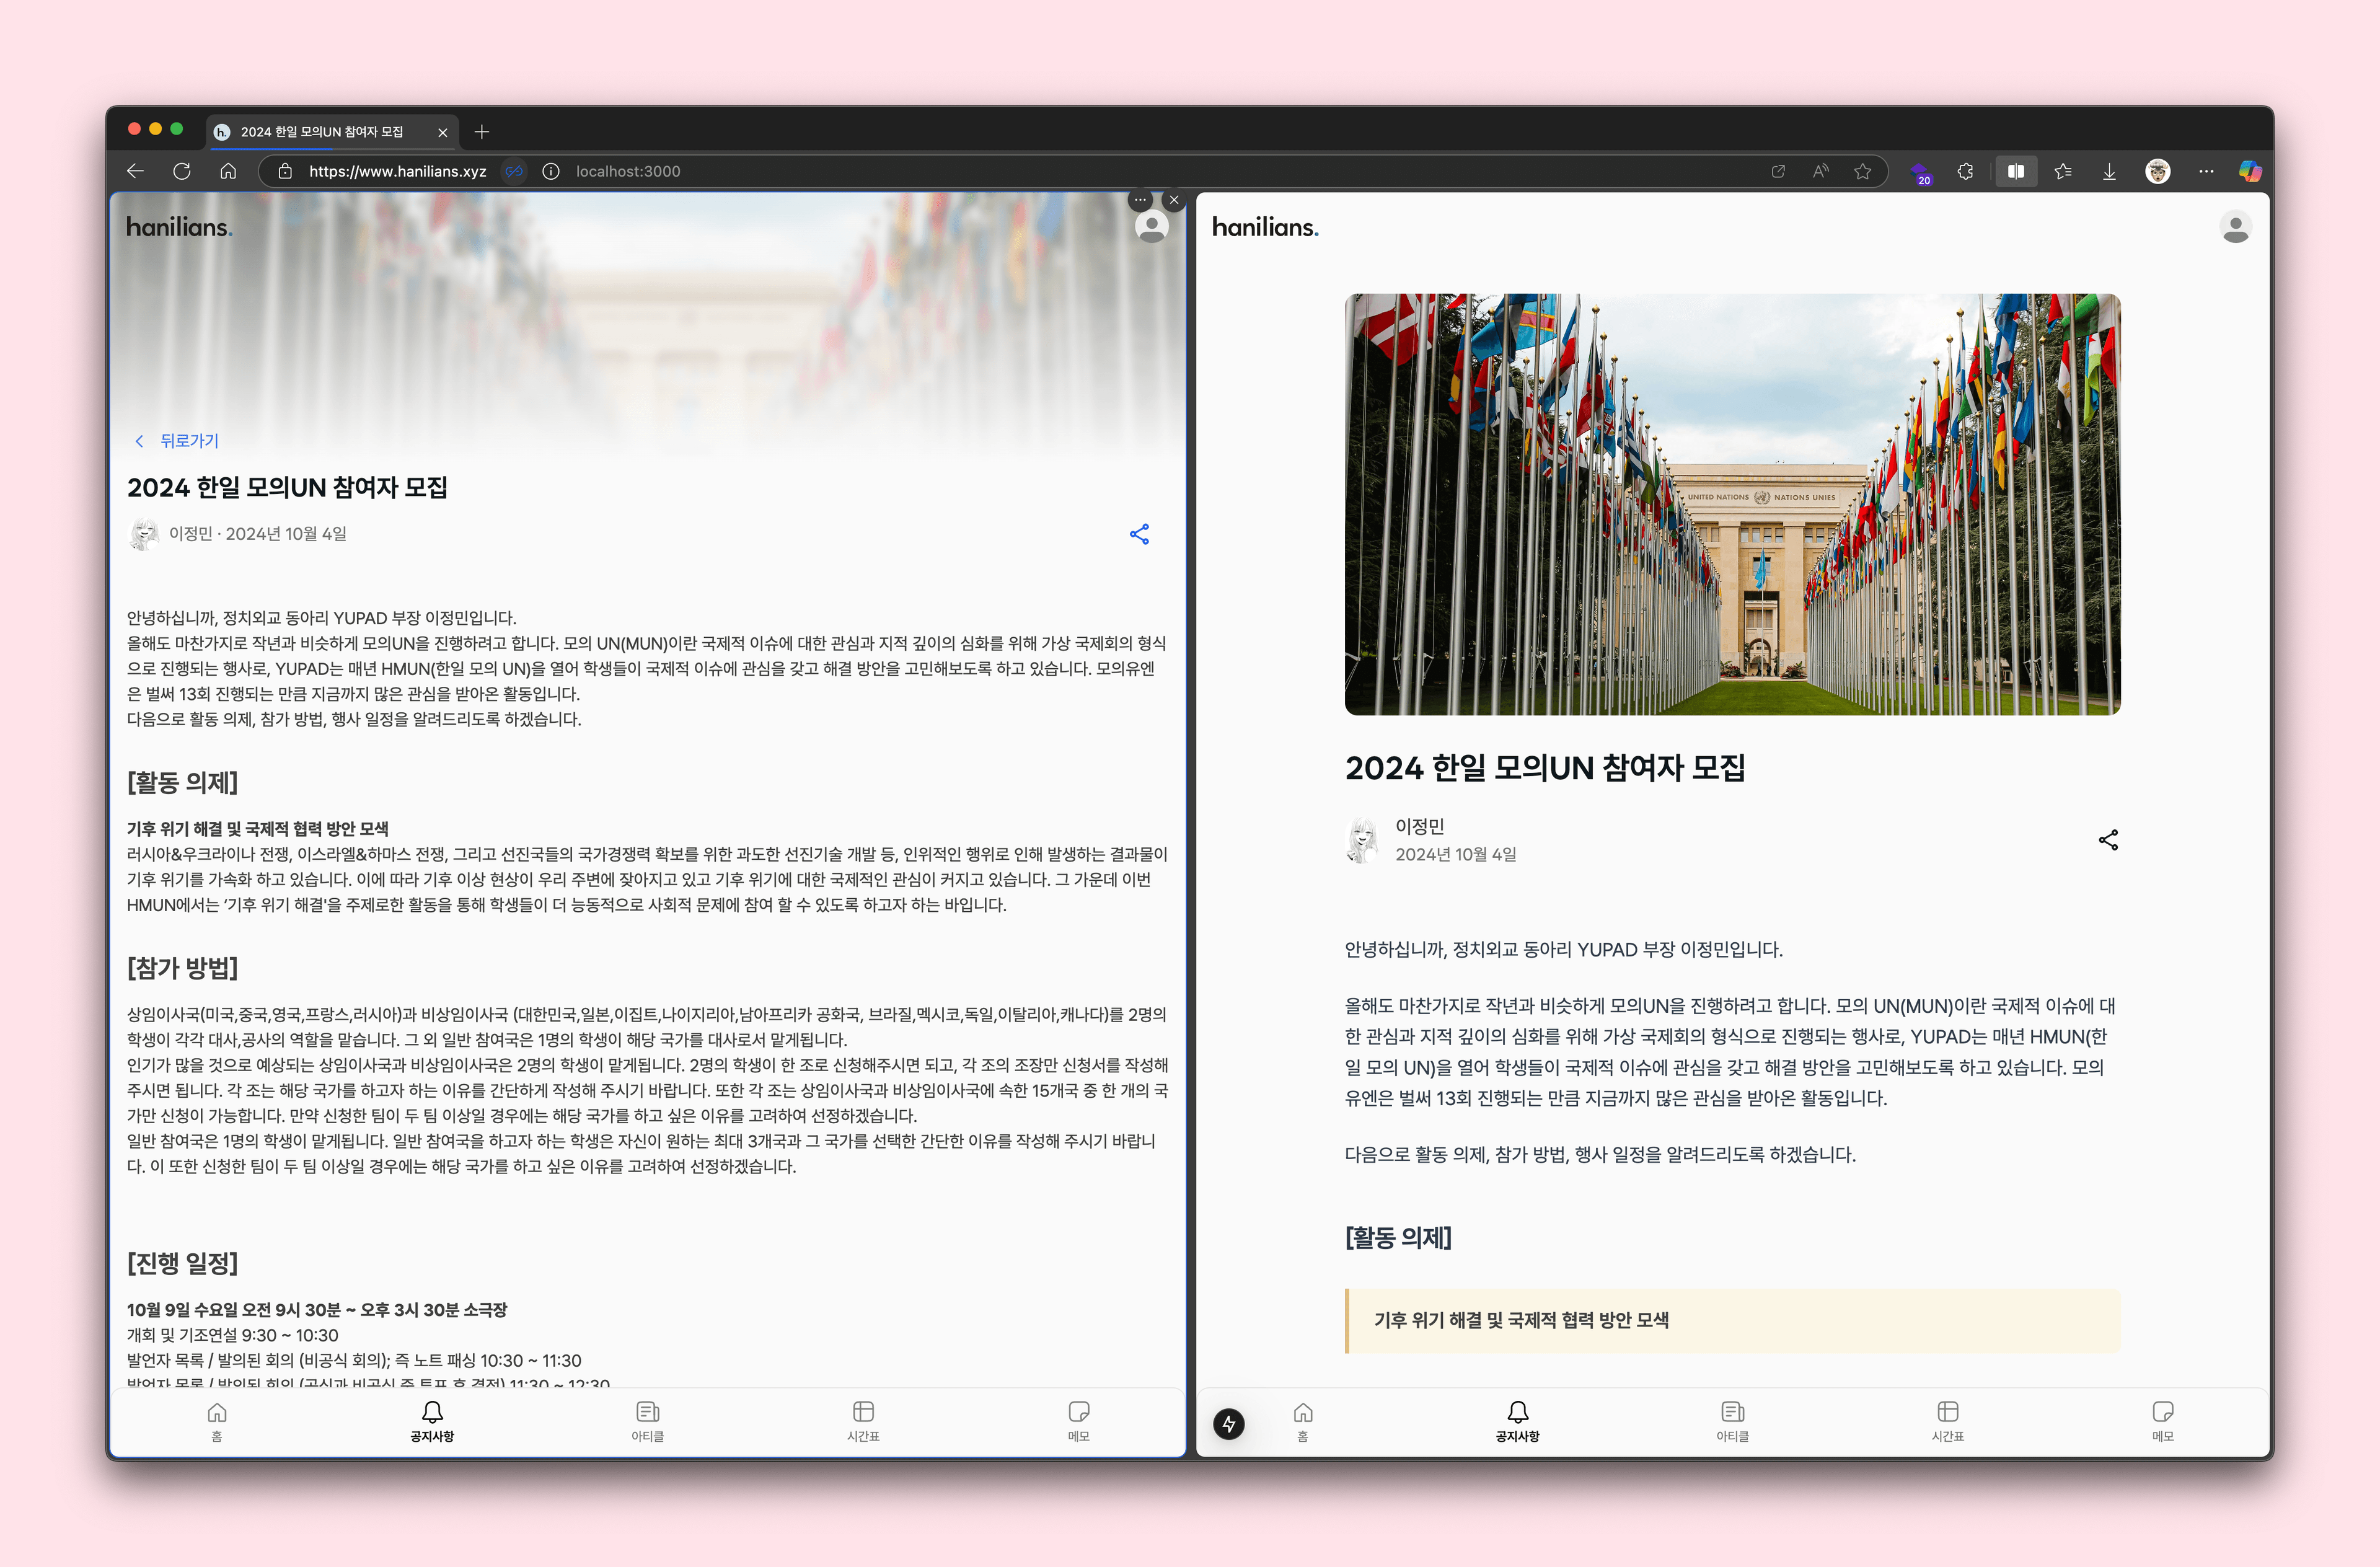This screenshot has height=1567, width=2380.
Task: Toggle the split screen browser button
Action: 2016,171
